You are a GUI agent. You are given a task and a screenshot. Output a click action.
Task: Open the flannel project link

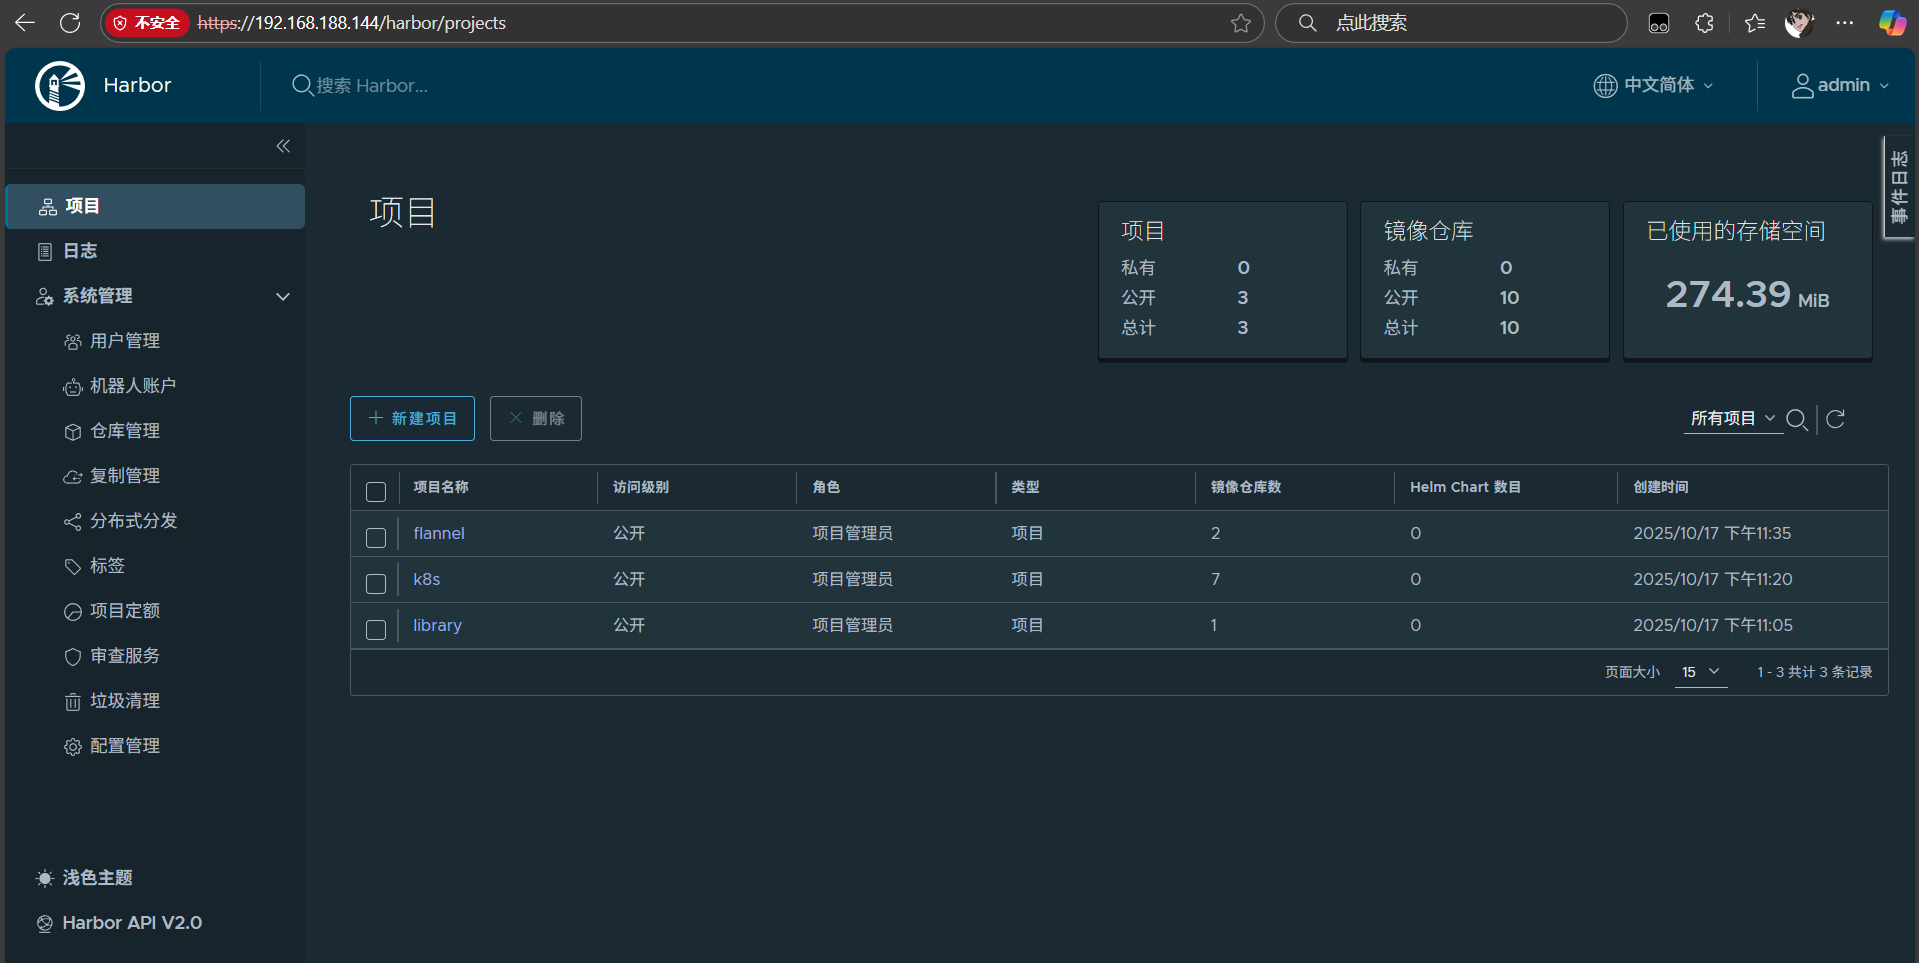(439, 534)
